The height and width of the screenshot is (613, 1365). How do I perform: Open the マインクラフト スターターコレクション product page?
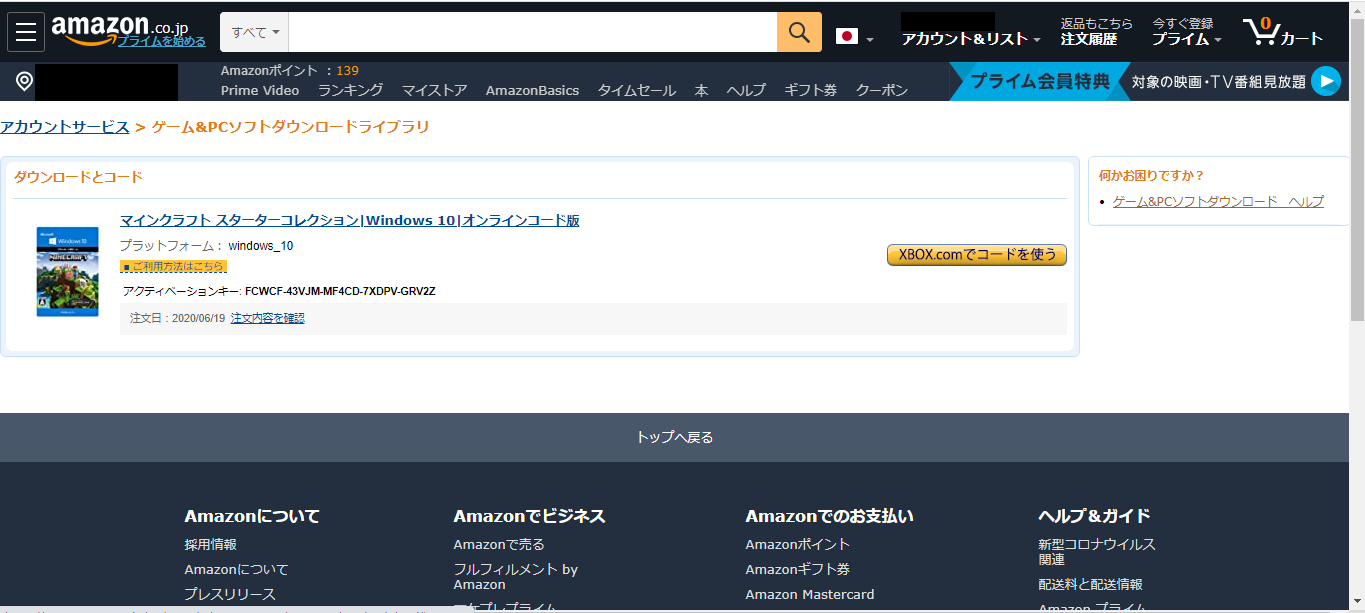[x=352, y=220]
